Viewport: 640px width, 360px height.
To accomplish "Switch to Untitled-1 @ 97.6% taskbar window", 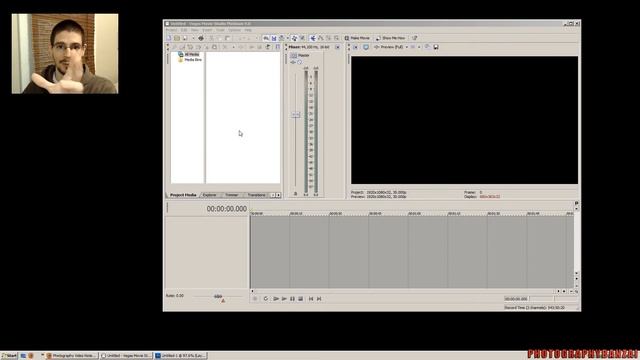I will pyautogui.click(x=181, y=356).
